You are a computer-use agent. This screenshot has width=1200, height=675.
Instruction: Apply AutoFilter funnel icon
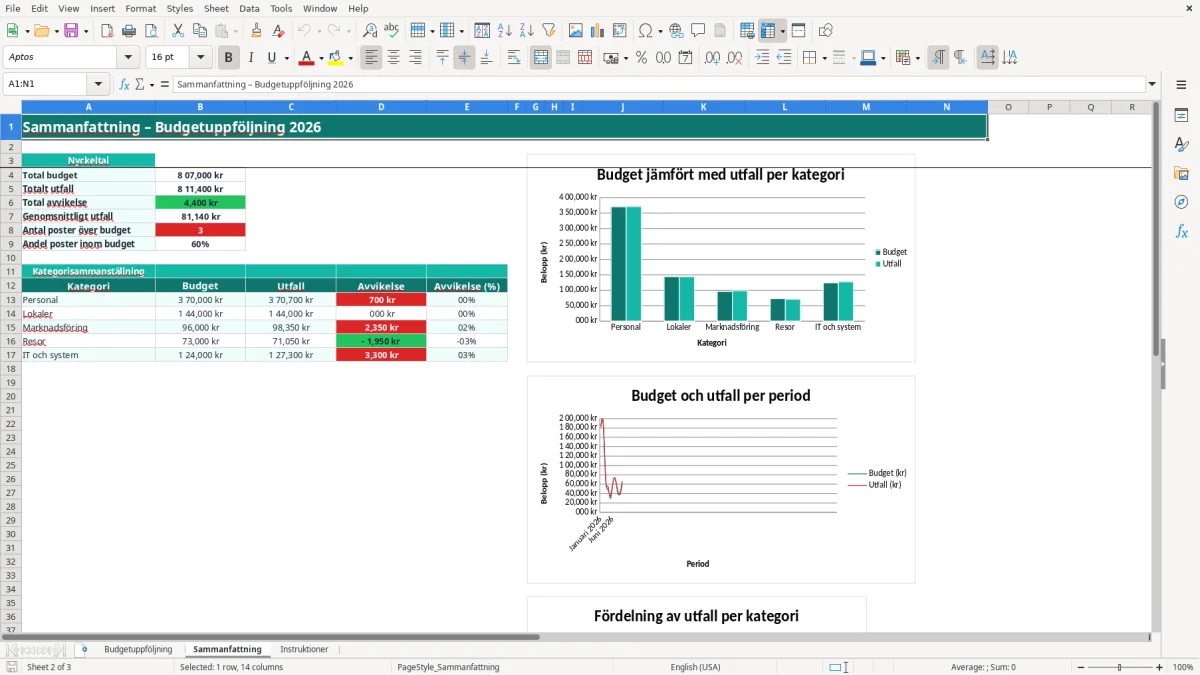click(549, 31)
